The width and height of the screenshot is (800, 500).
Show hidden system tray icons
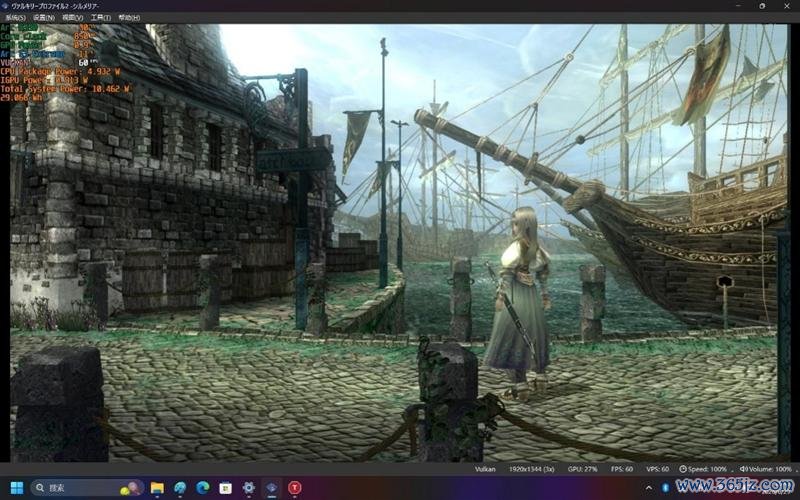pyautogui.click(x=648, y=488)
